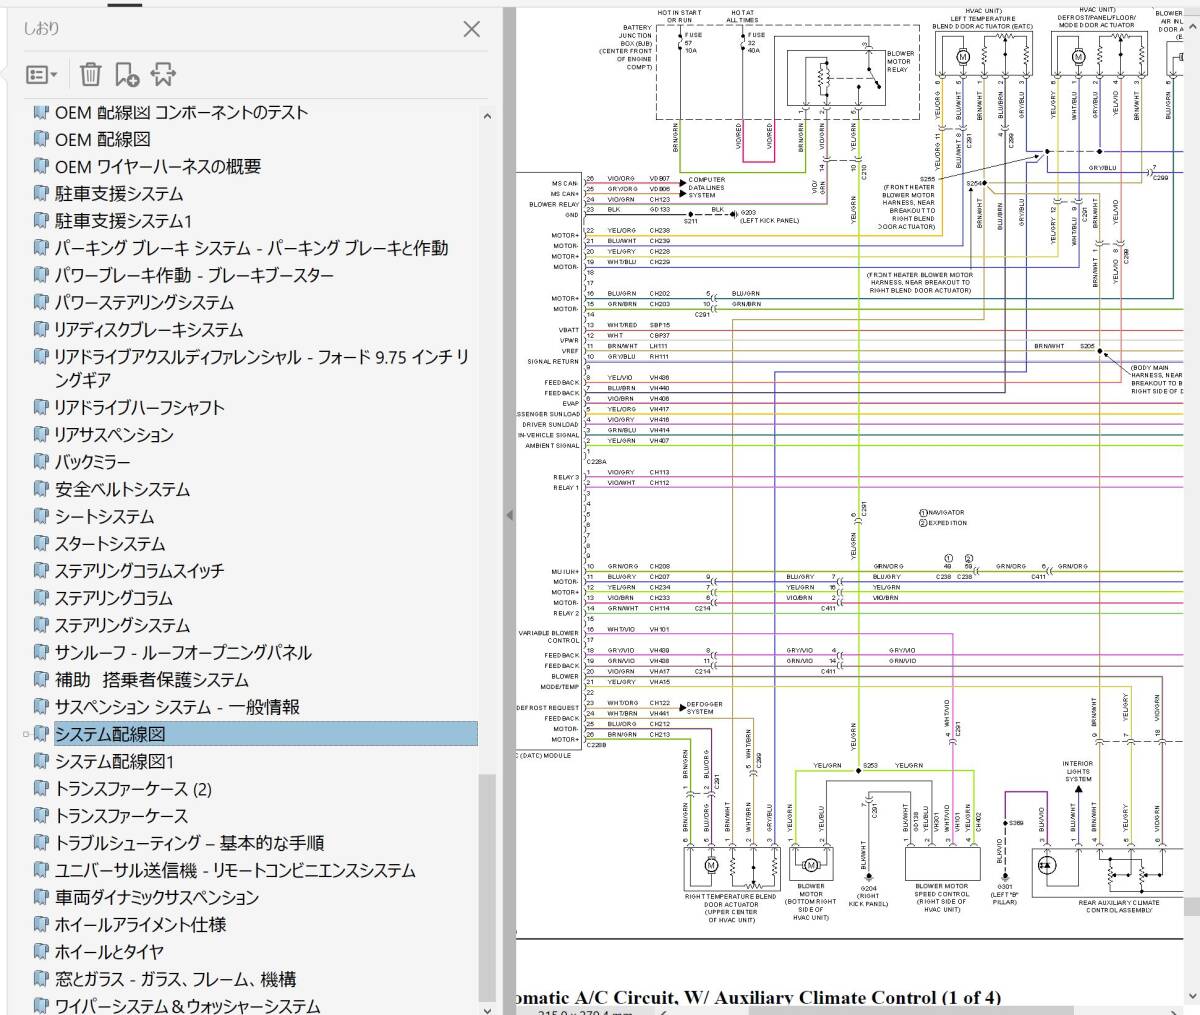The height and width of the screenshot is (1015, 1200).
Task: Delete selected bookmark with trash icon
Action: tap(90, 74)
